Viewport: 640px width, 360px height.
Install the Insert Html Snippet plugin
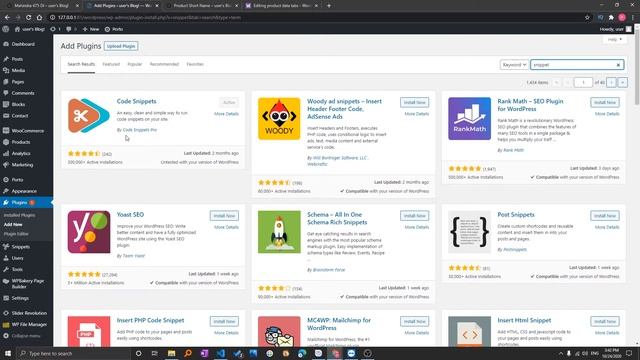click(604, 321)
